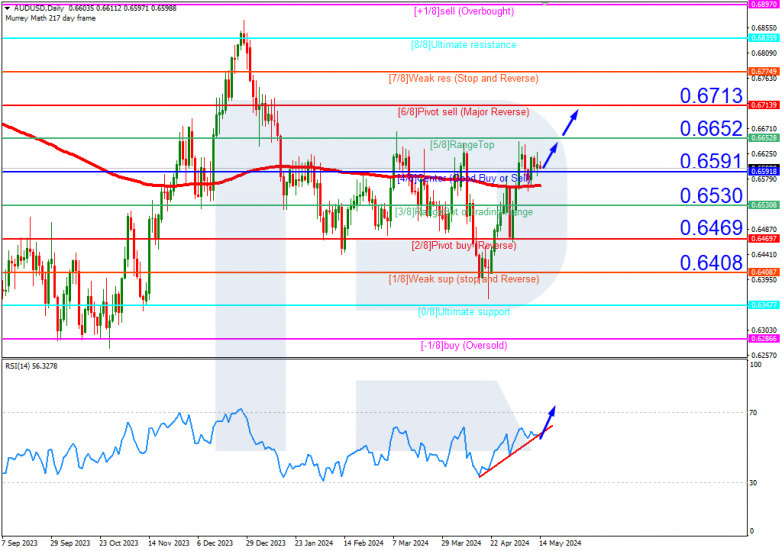782x551 pixels.
Task: Click the RSI 70 level value
Action: pyautogui.click(x=753, y=413)
